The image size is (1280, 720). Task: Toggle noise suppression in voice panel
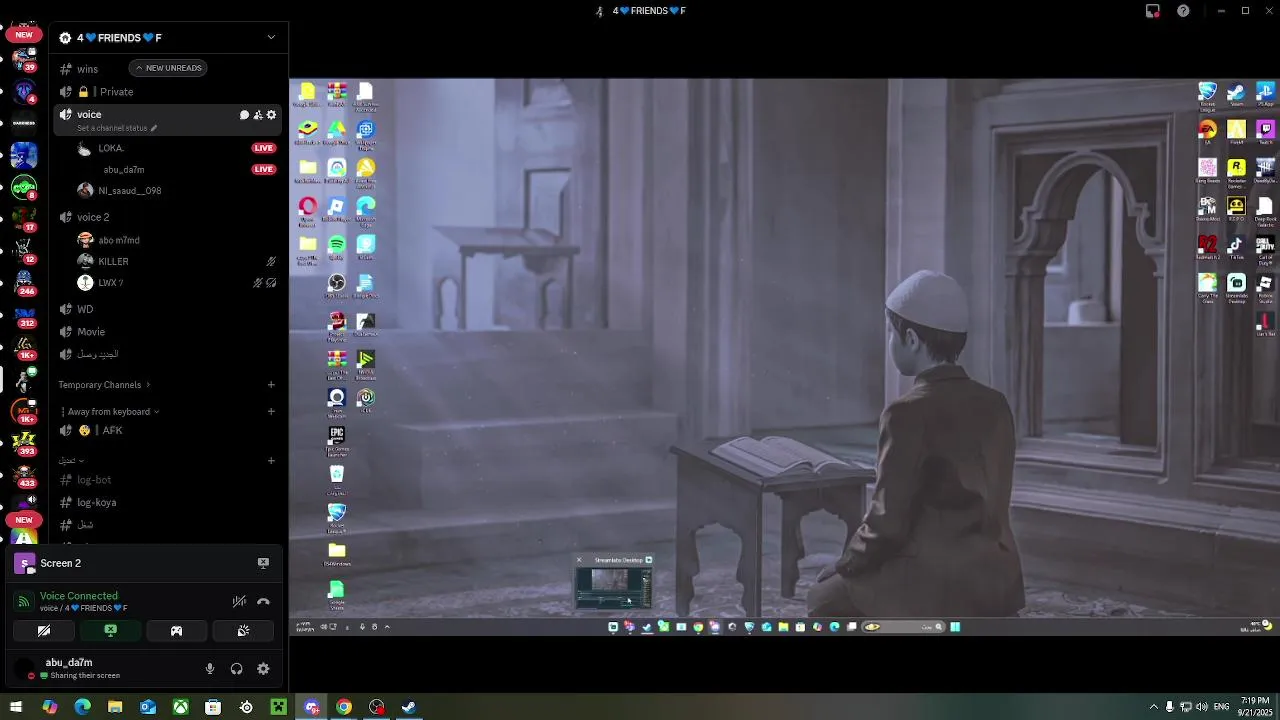[239, 602]
